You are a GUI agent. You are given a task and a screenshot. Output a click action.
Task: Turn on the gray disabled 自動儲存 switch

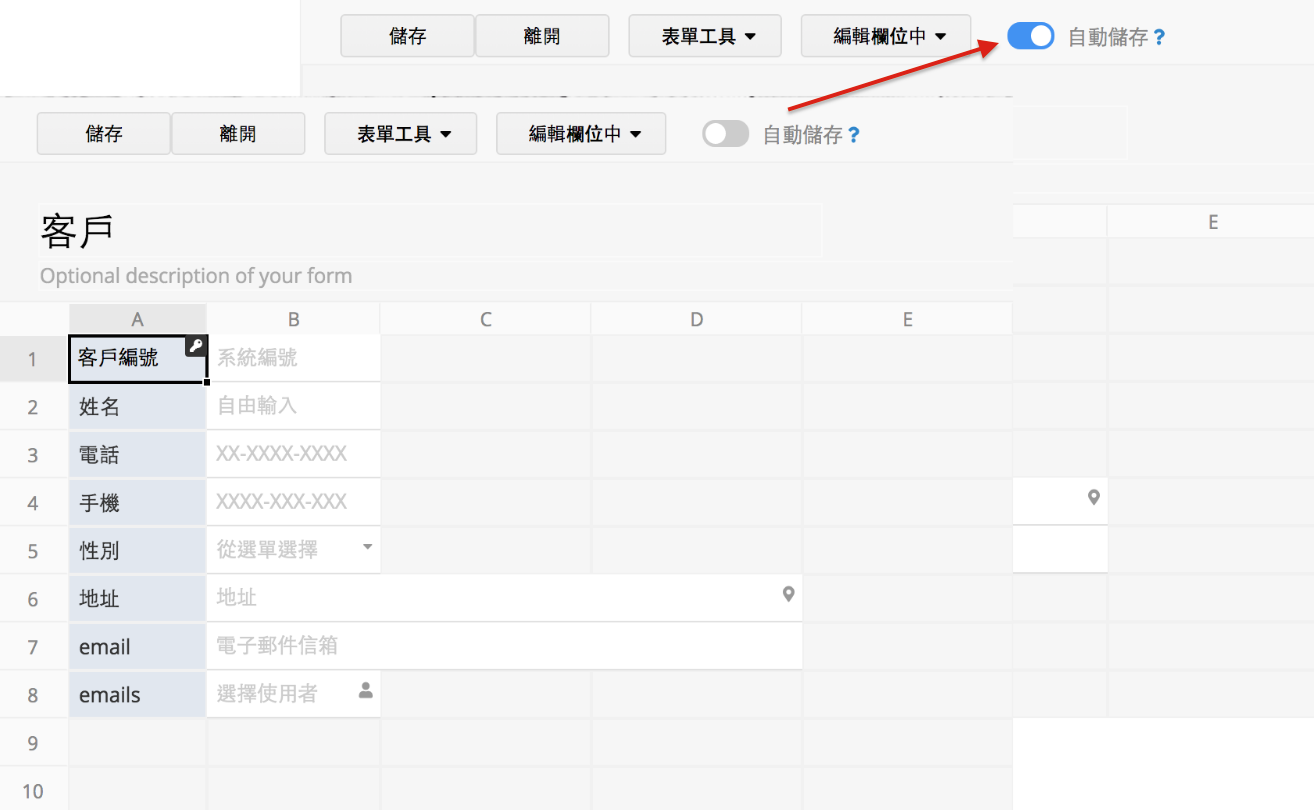pyautogui.click(x=725, y=134)
